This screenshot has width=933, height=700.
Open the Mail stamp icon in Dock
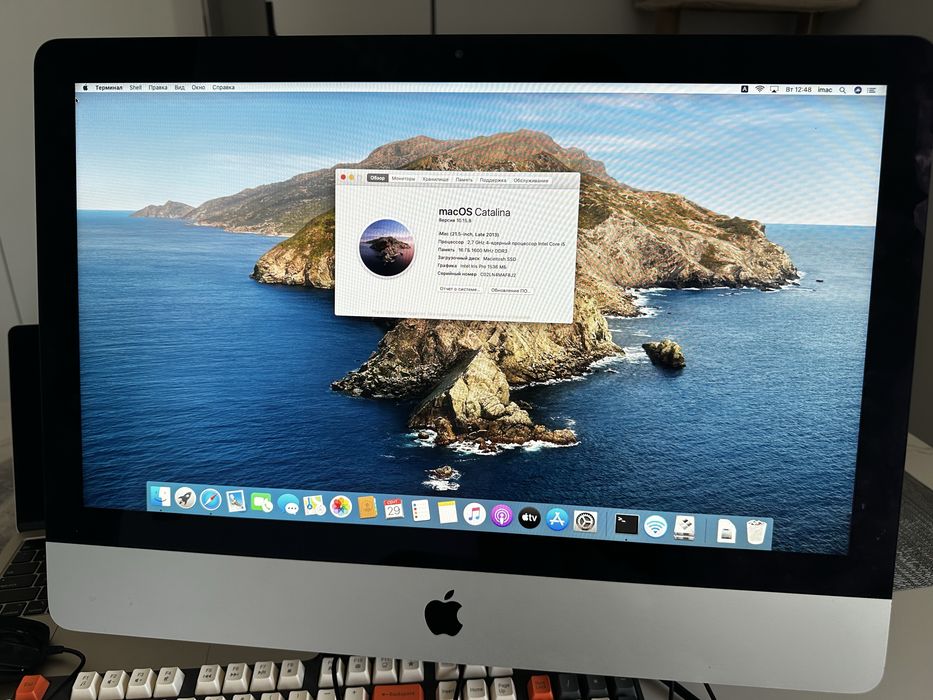tap(236, 501)
